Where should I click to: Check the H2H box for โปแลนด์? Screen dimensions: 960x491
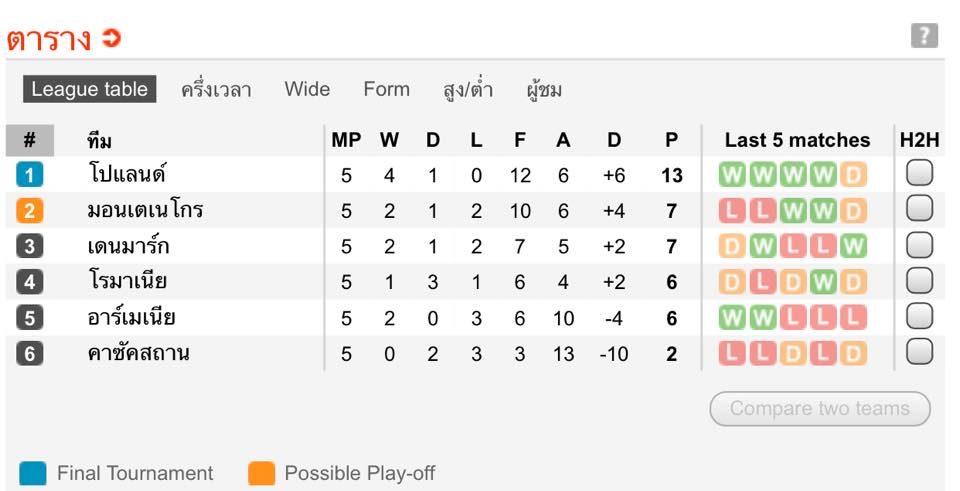[919, 174]
